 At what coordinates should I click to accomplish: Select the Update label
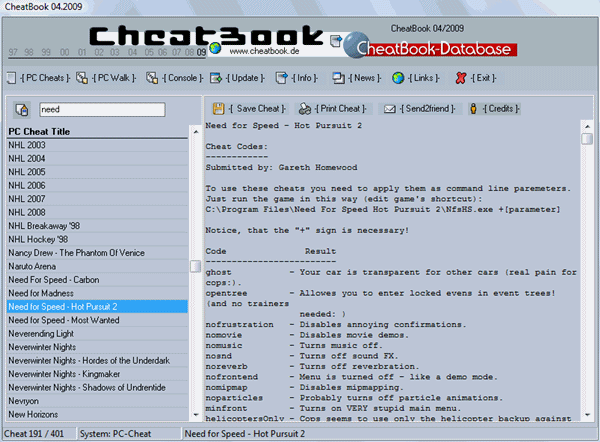(245, 78)
